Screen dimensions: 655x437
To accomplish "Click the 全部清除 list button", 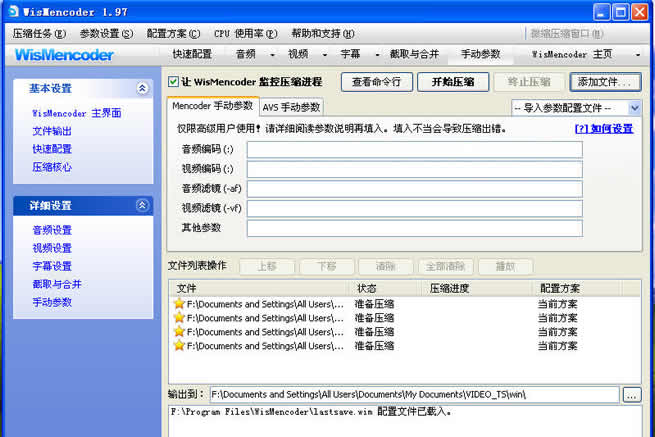I will tap(445, 266).
